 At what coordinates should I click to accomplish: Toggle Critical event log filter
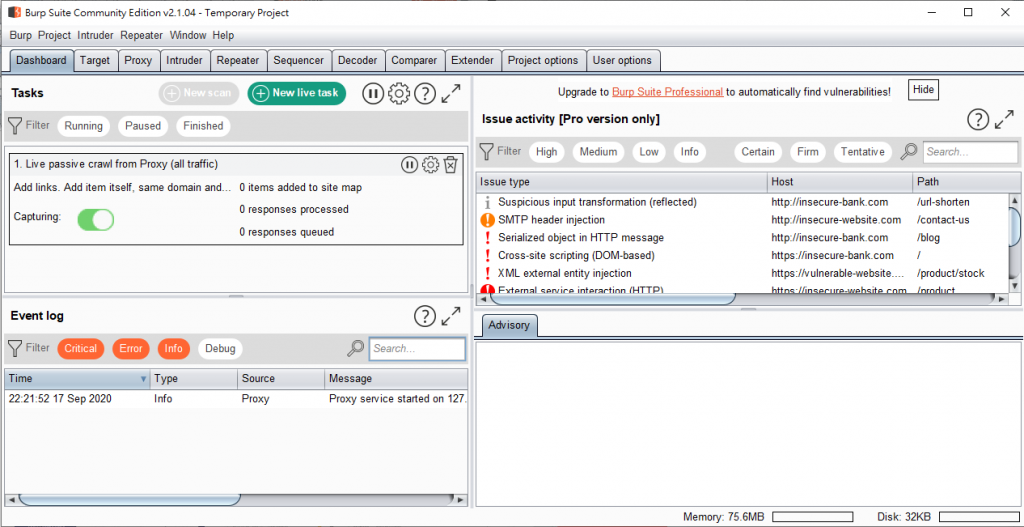[x=81, y=349]
